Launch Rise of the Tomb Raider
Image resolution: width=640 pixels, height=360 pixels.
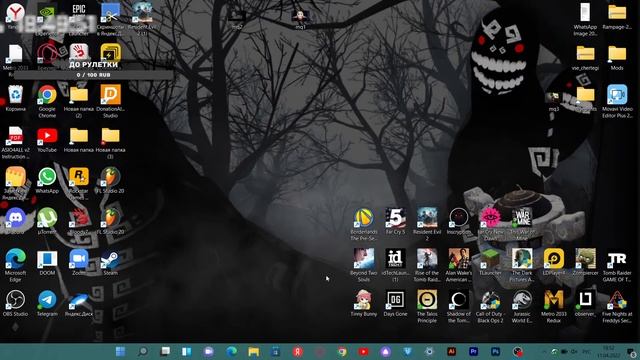pyautogui.click(x=427, y=259)
